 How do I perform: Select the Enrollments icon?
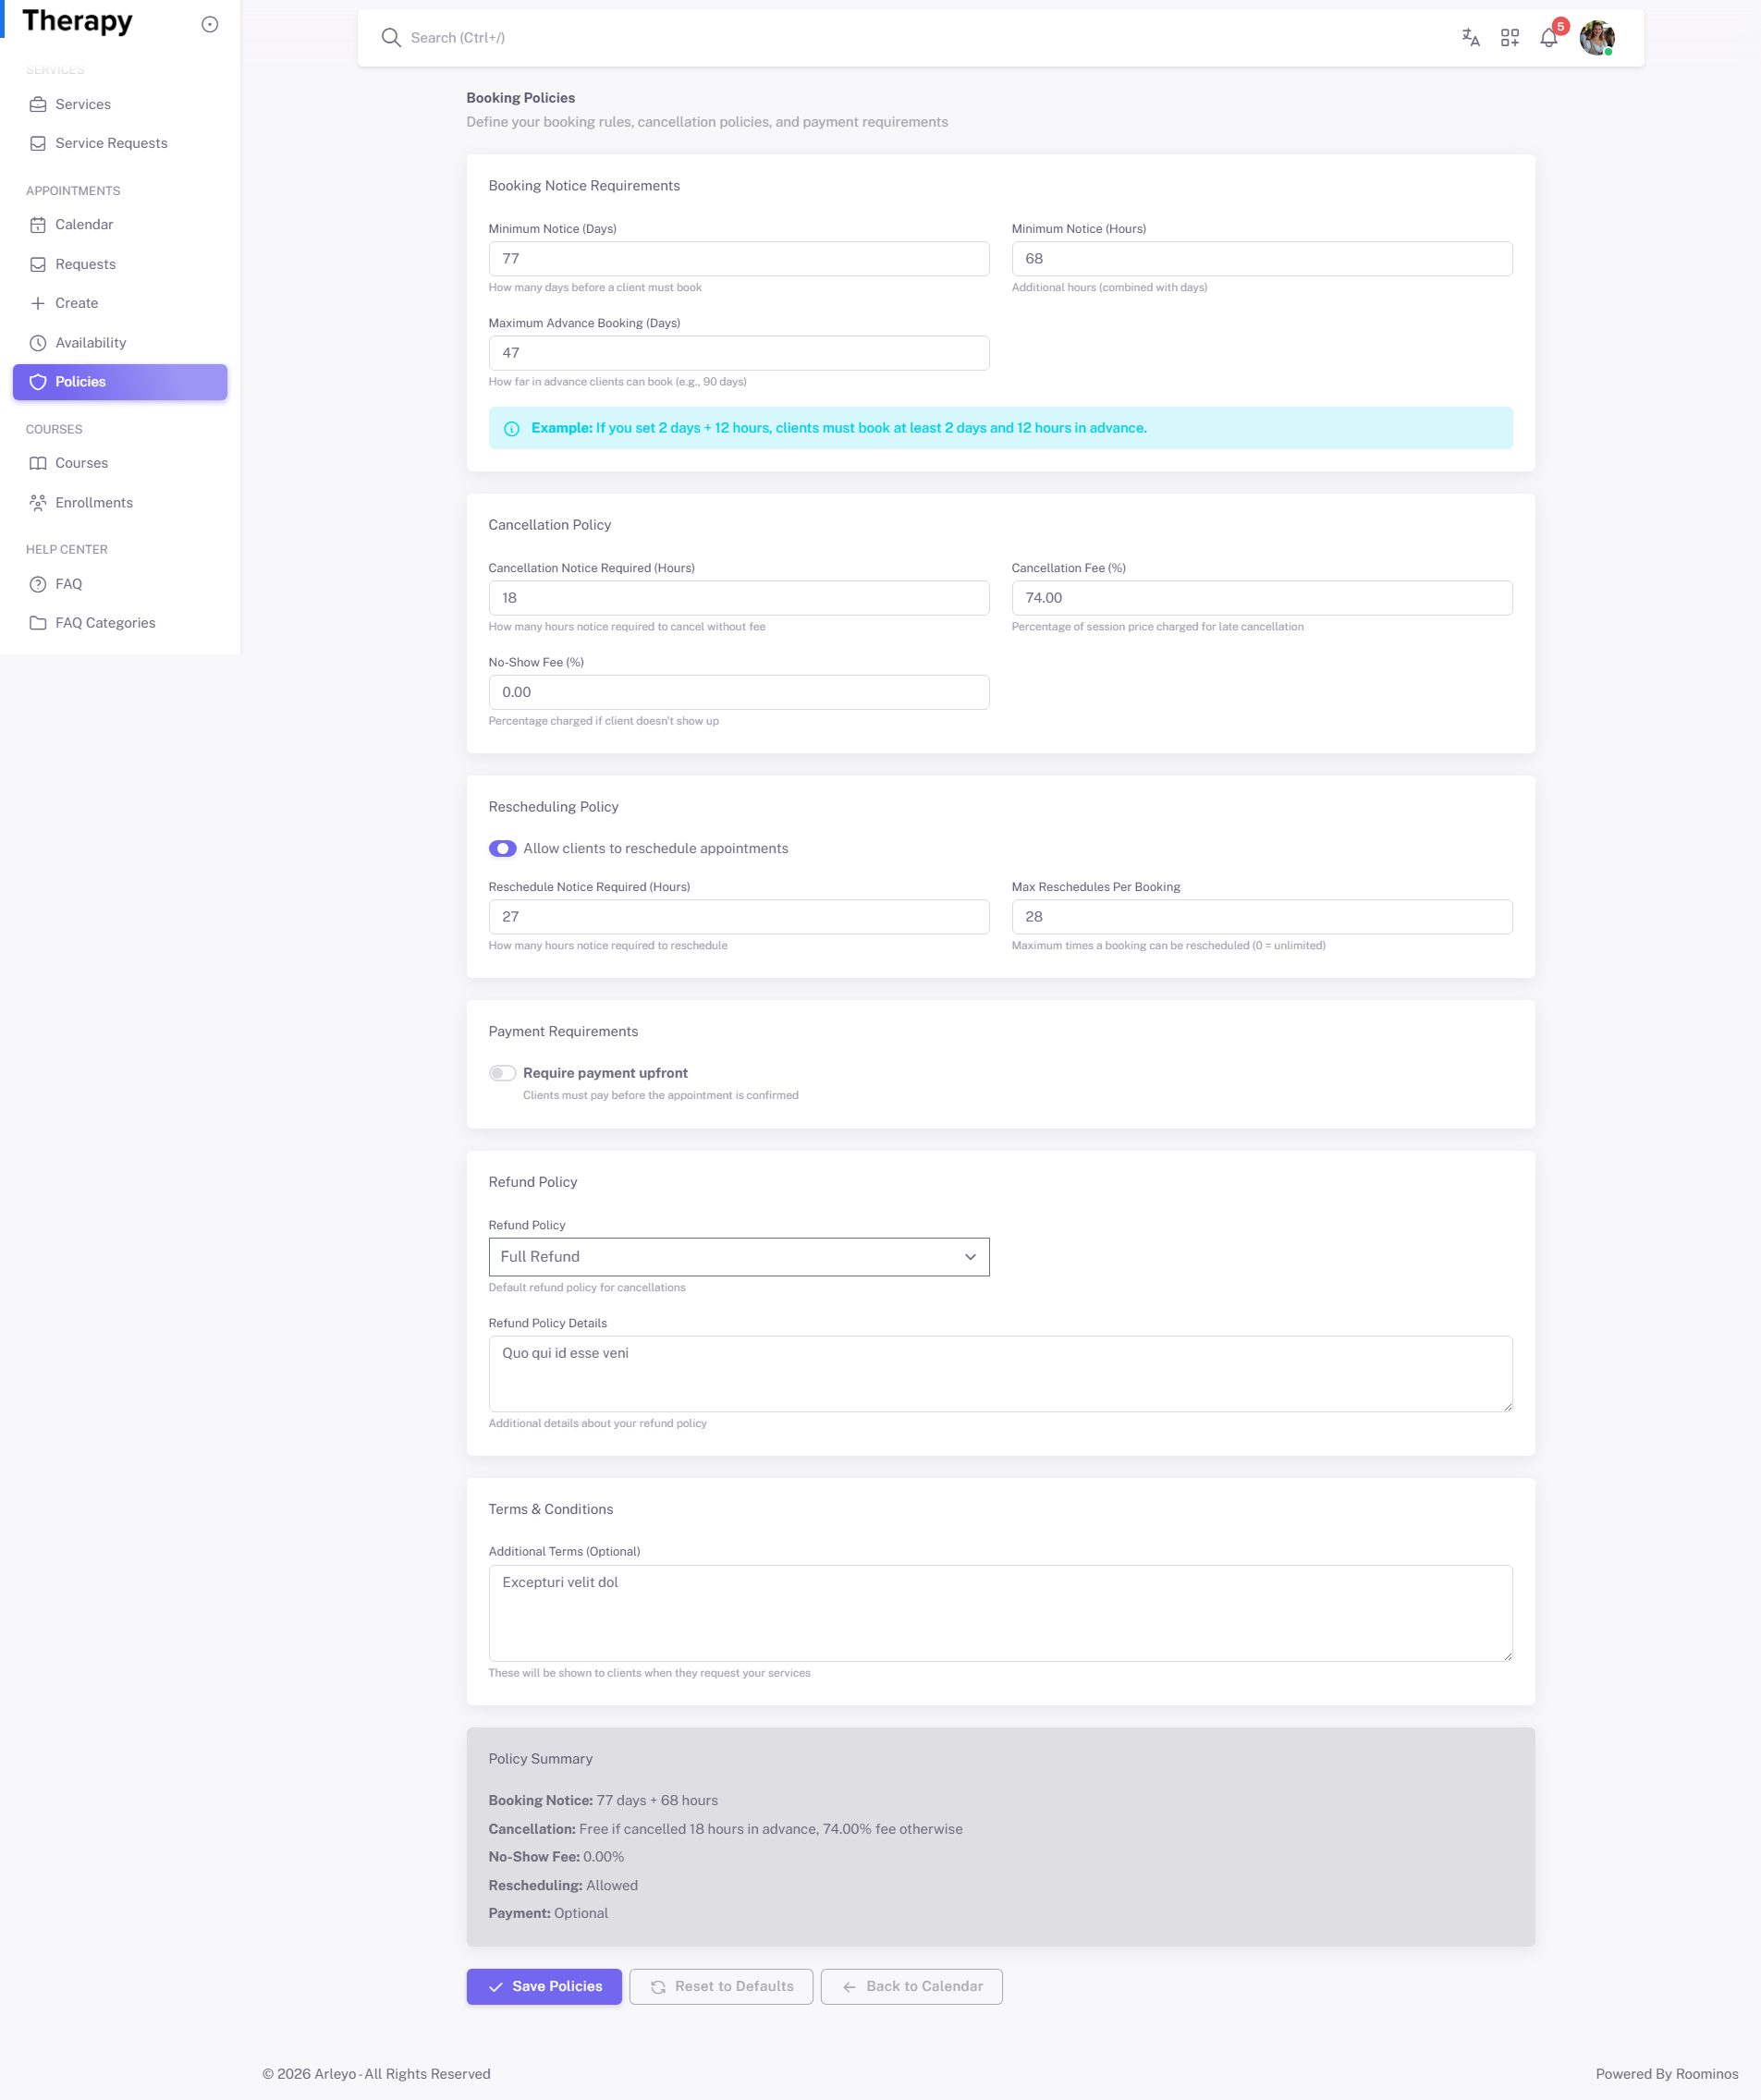coord(37,502)
